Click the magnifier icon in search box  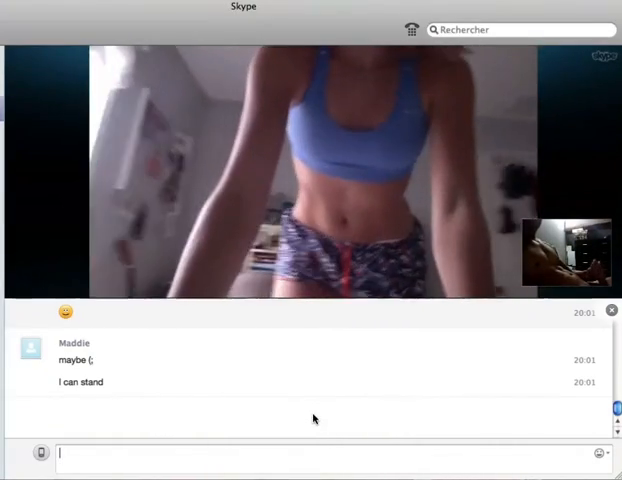click(434, 30)
